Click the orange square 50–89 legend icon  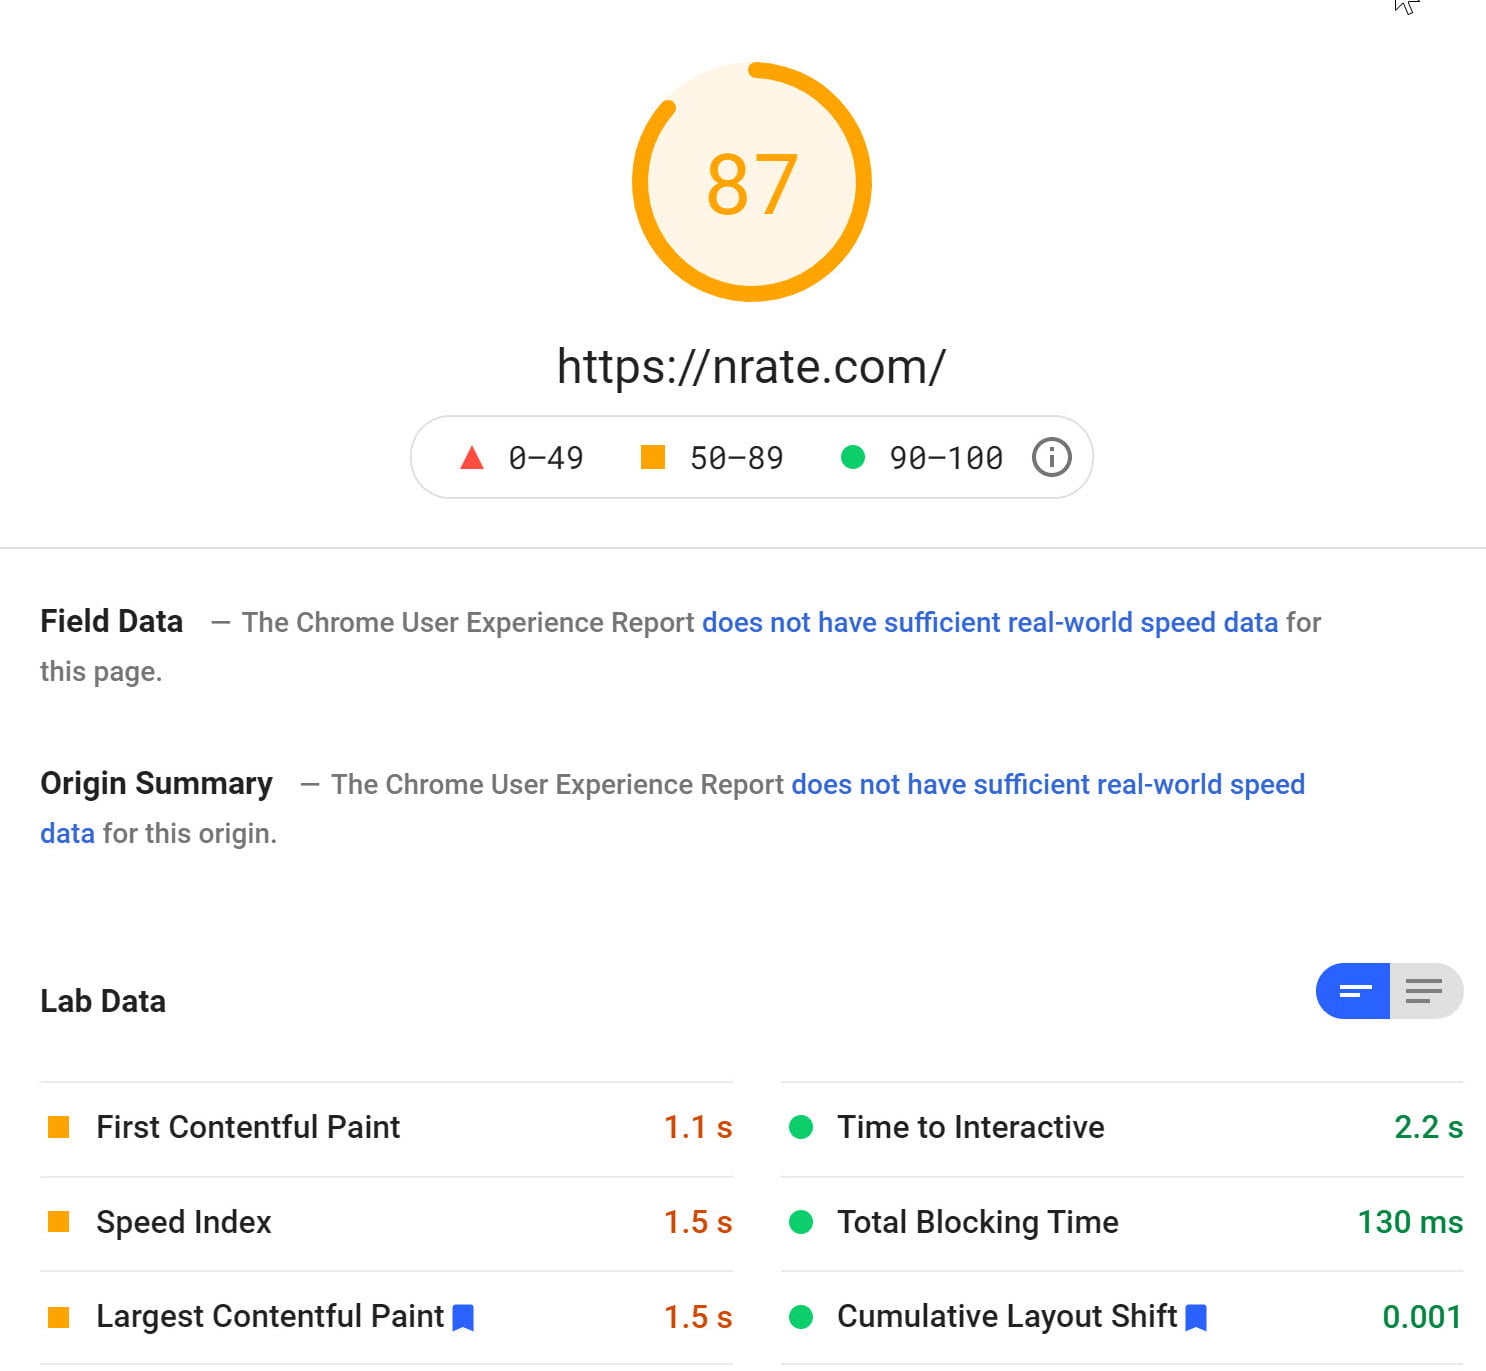click(x=652, y=457)
